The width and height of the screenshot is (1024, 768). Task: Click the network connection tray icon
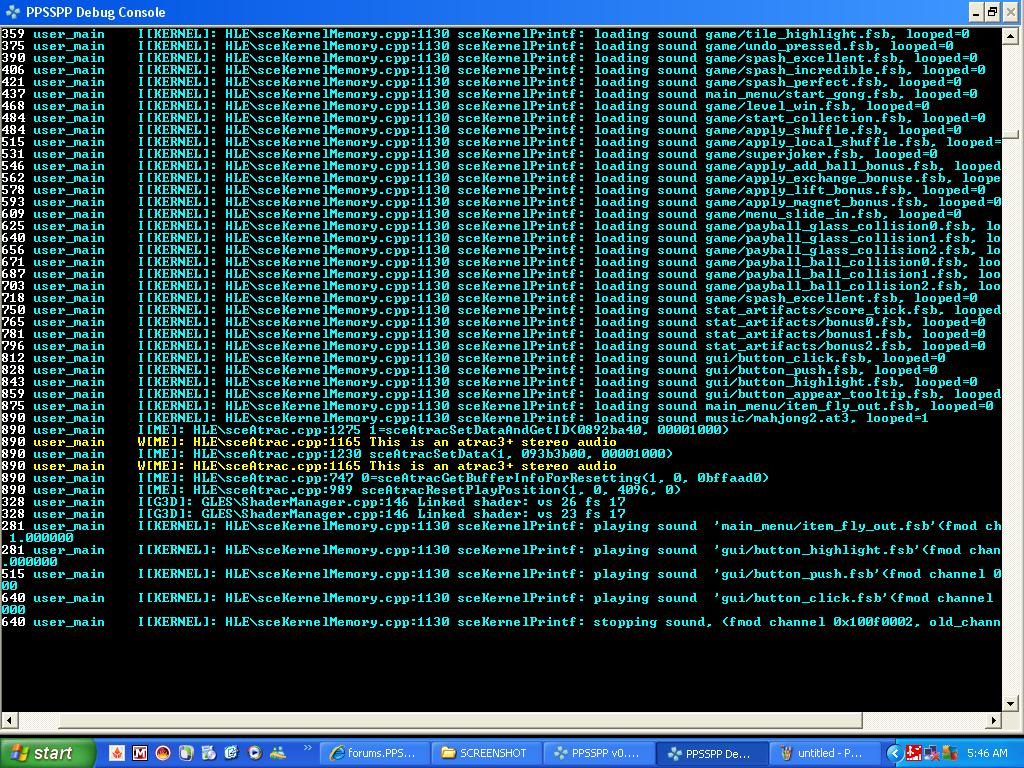click(x=930, y=753)
